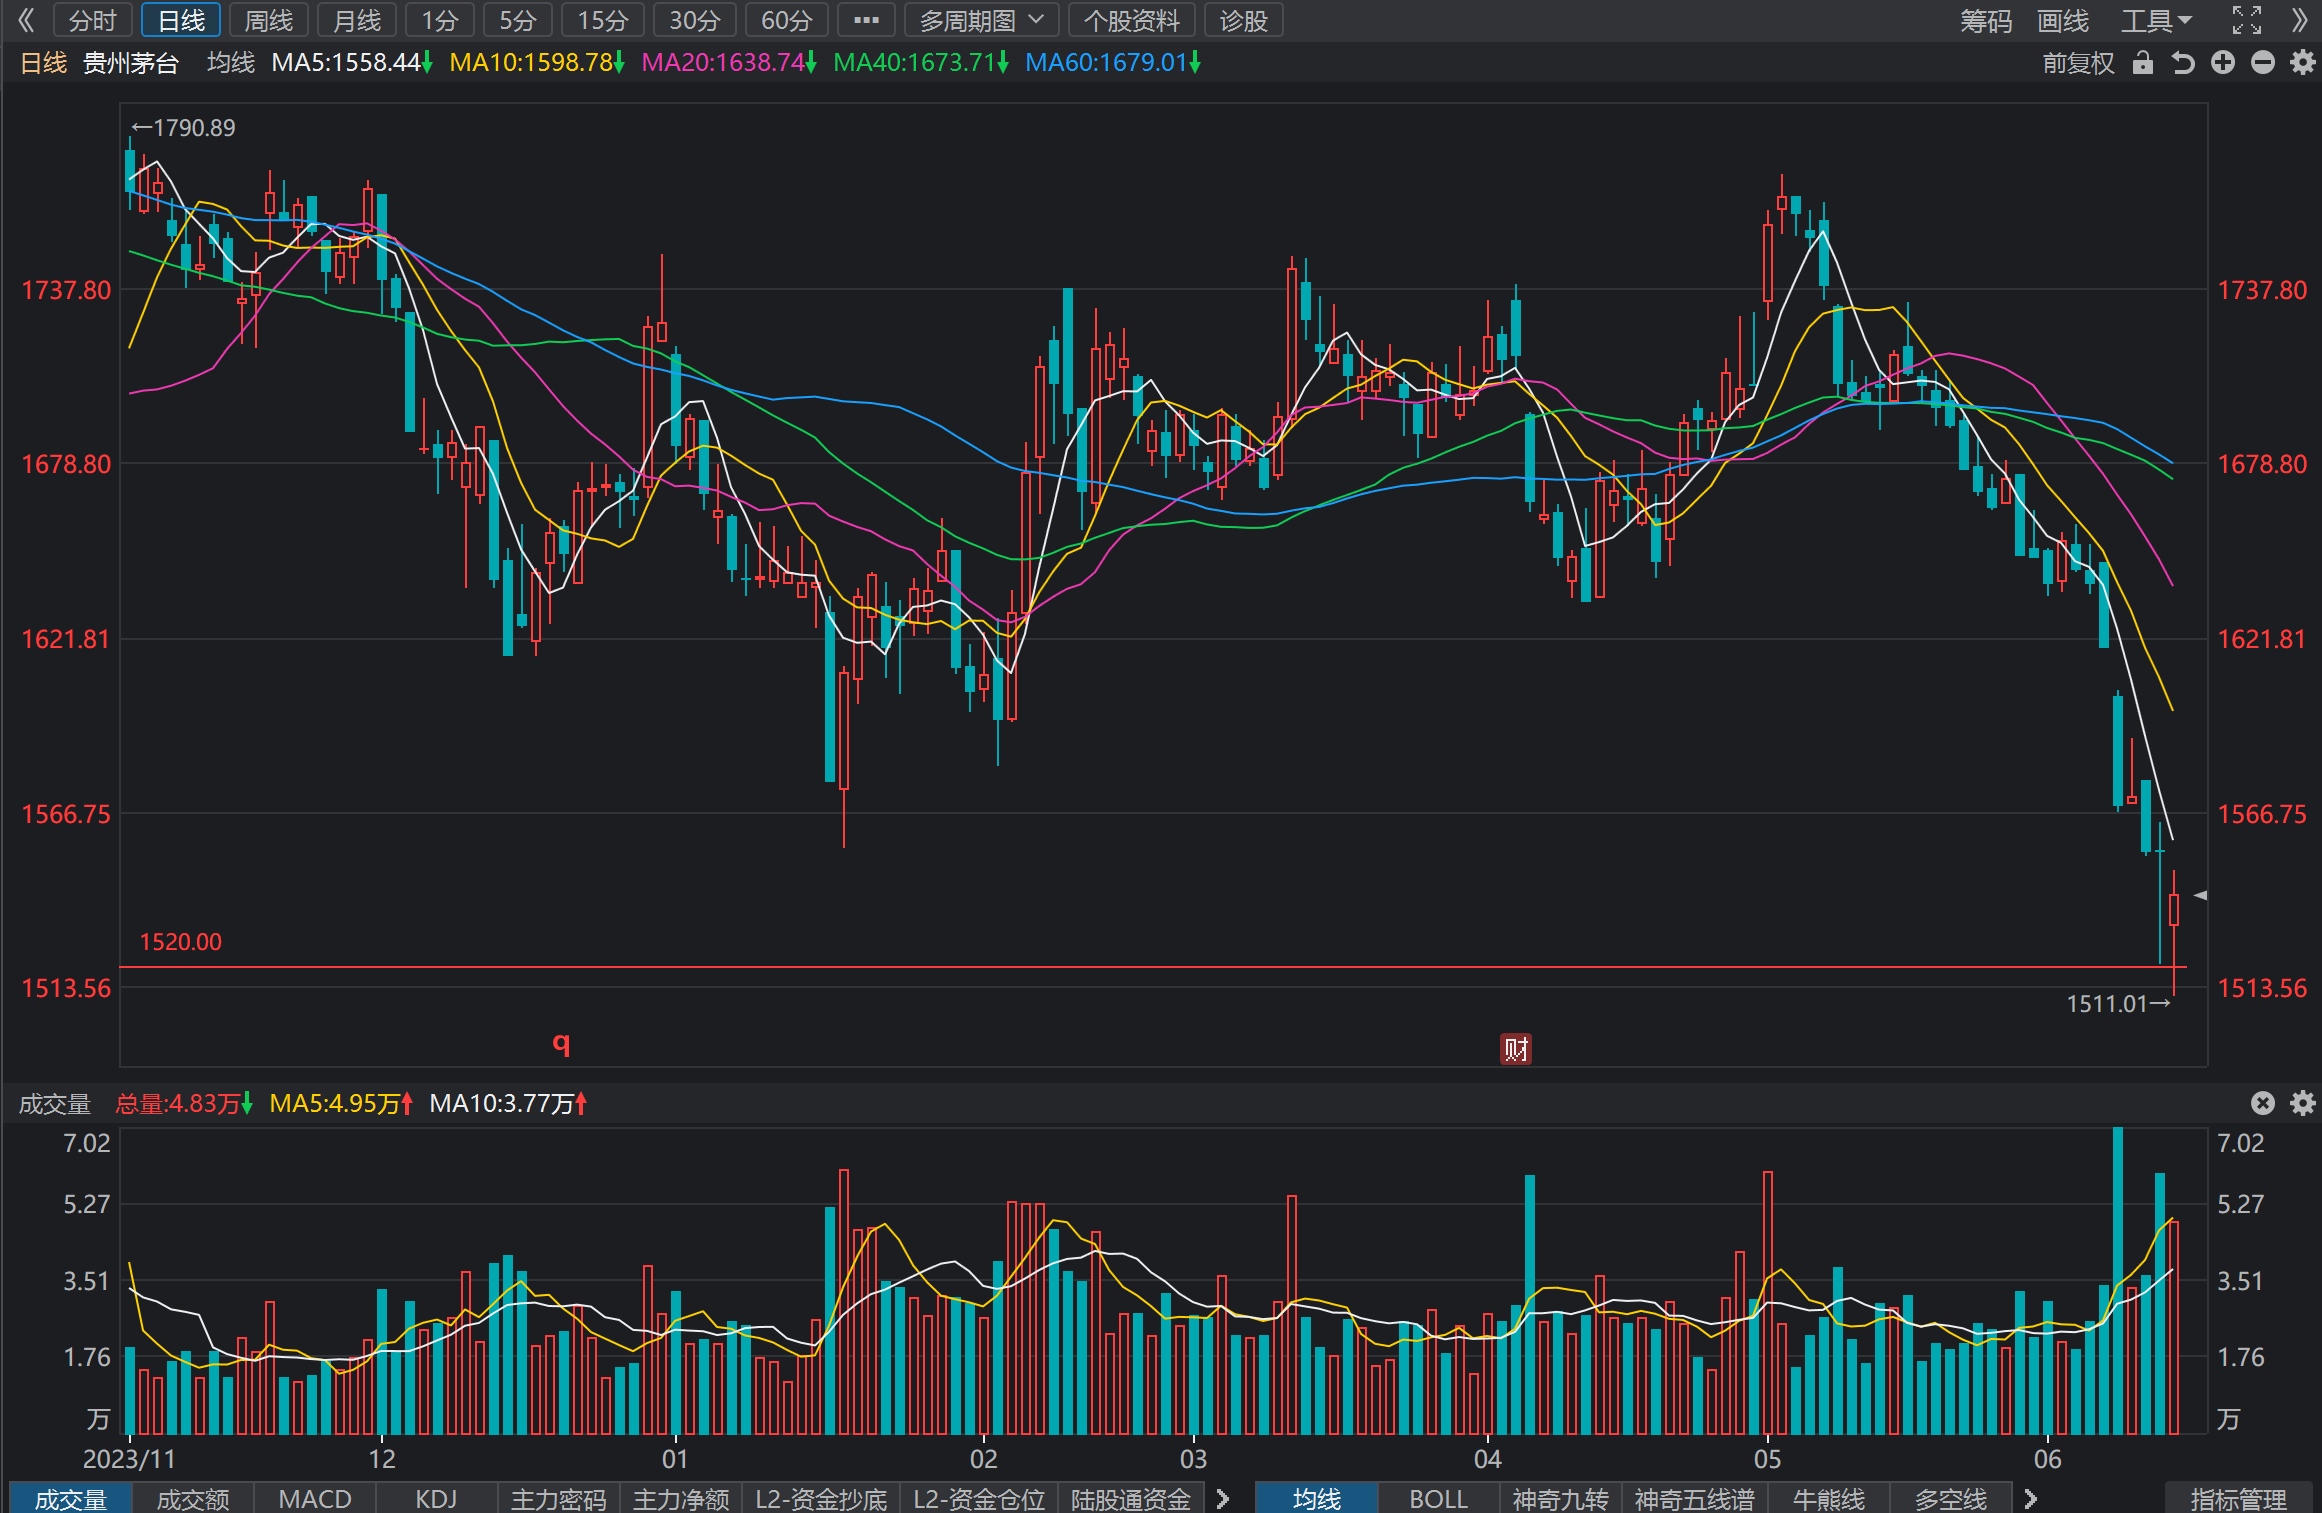
Task: Open 指标管理 indicator management
Action: 2239,1498
